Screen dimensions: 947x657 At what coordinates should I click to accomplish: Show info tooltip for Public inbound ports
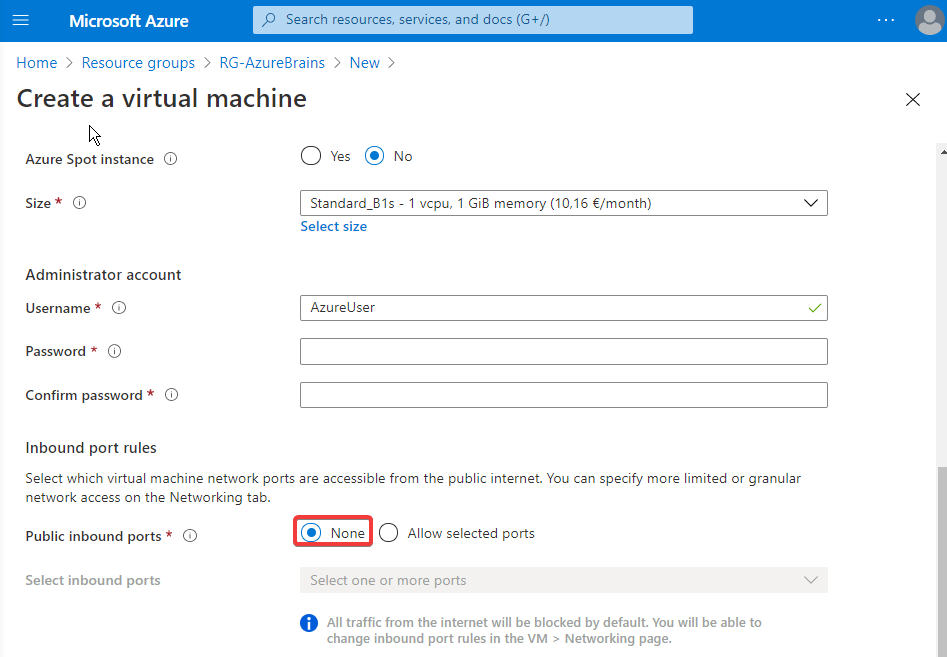[190, 536]
